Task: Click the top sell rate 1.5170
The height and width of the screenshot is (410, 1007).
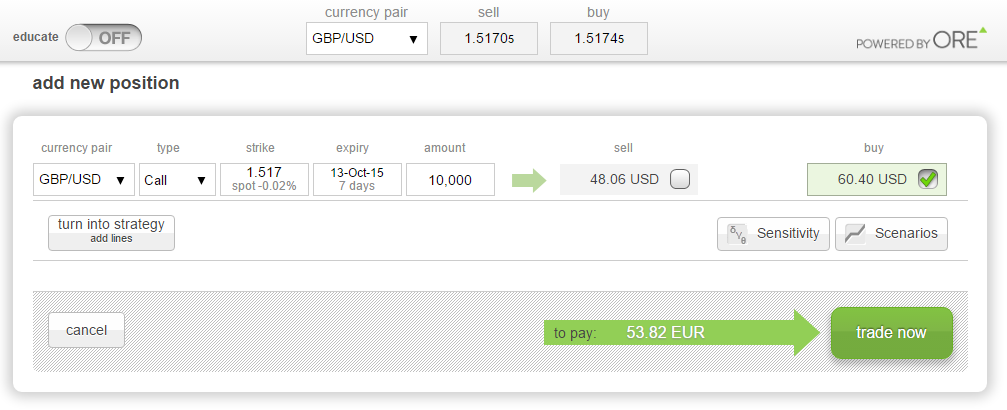Action: coord(489,39)
